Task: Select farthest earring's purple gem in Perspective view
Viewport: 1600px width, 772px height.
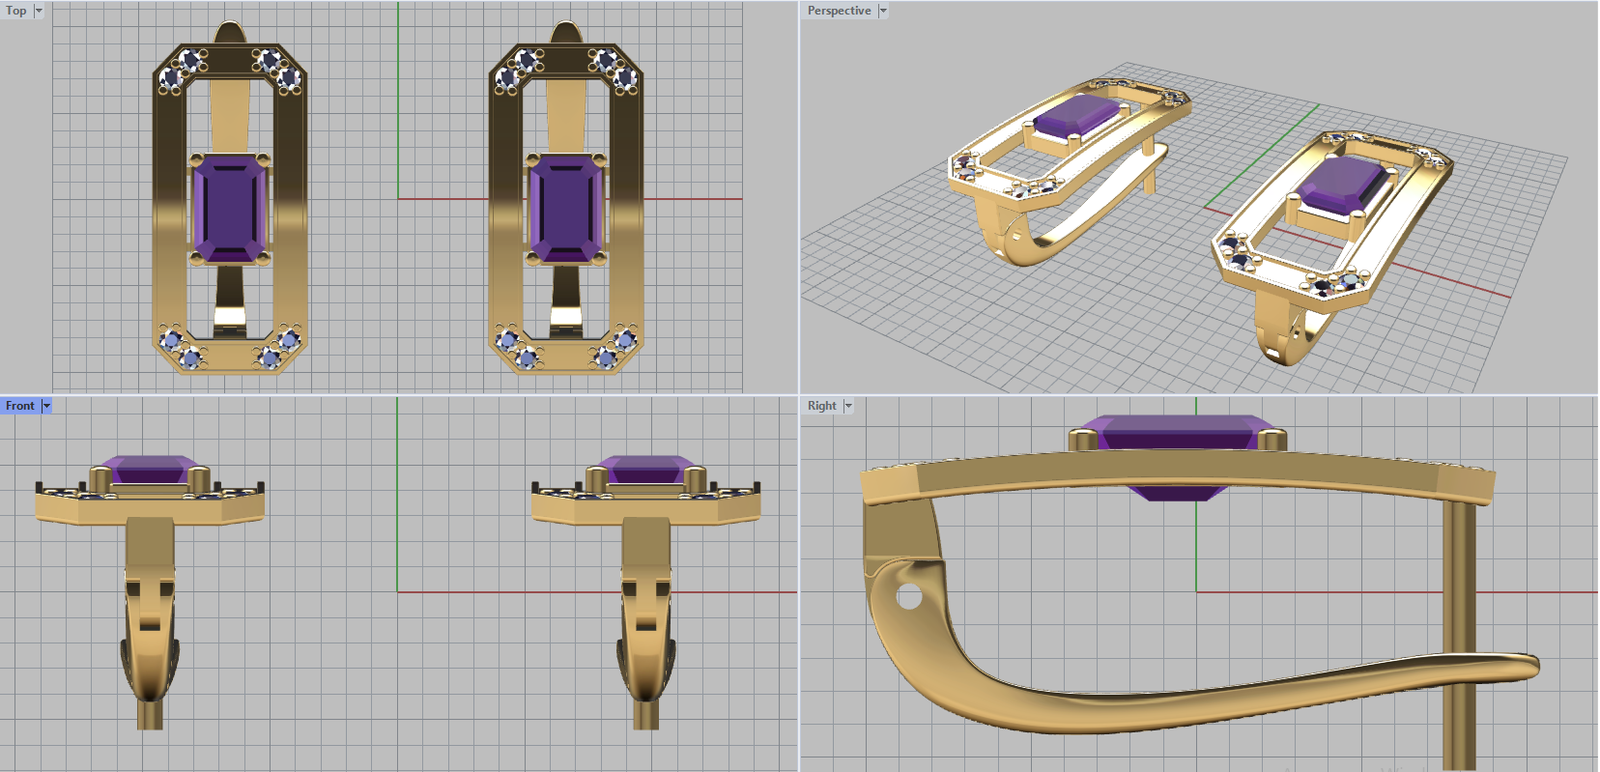Action: (x=1075, y=115)
